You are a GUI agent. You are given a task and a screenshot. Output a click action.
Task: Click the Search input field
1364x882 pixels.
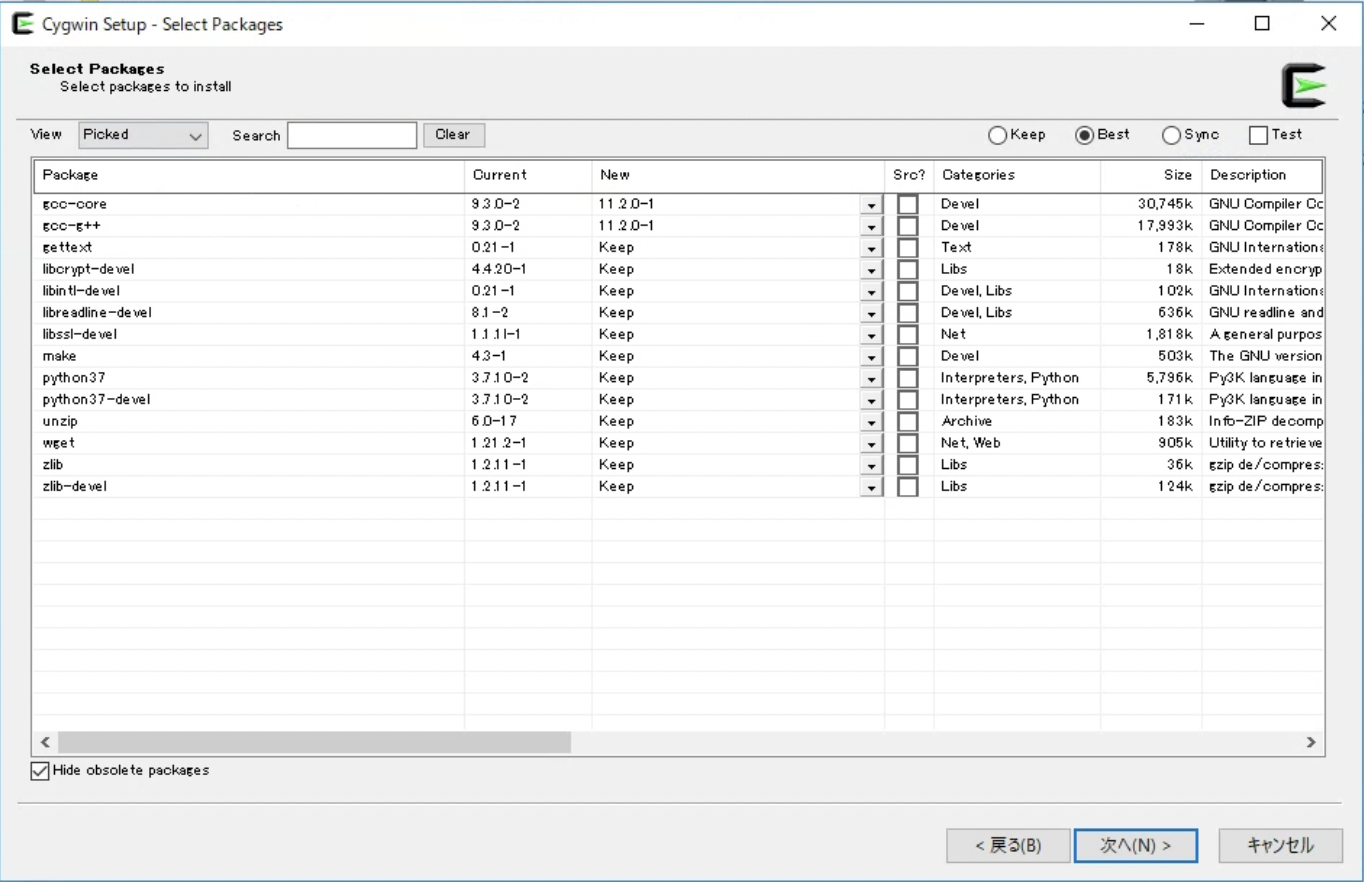coord(351,134)
